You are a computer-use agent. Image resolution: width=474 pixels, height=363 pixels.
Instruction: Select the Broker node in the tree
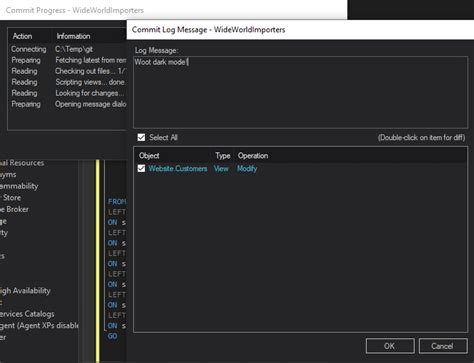(14, 209)
